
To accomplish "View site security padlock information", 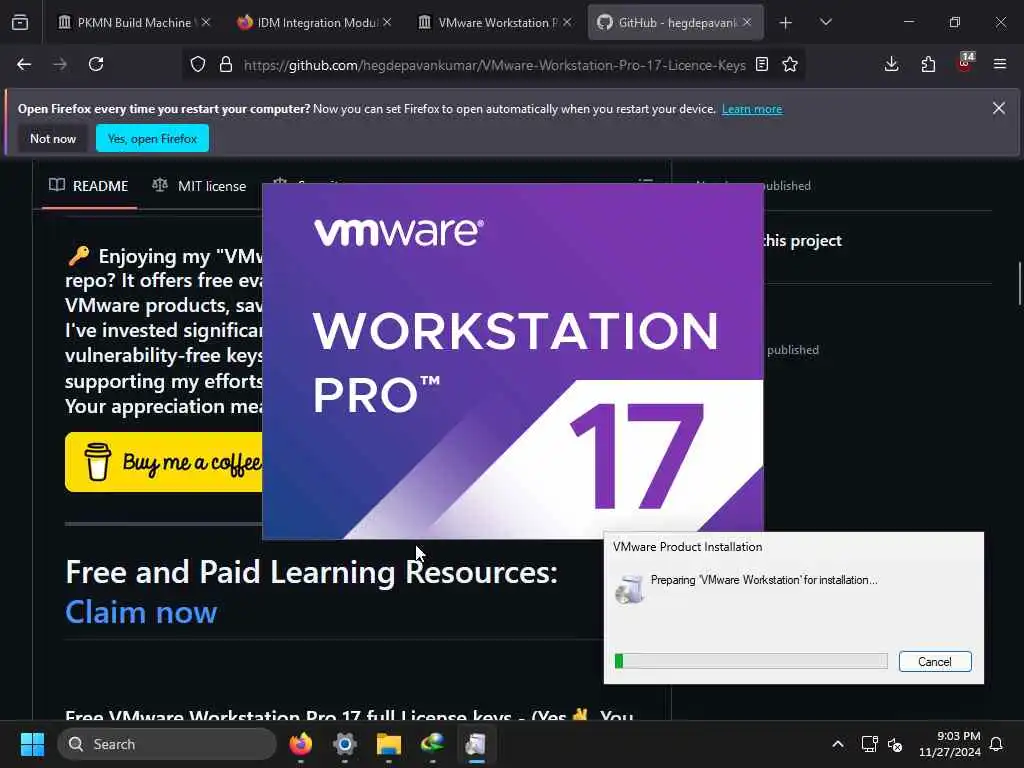I will click(x=226, y=64).
